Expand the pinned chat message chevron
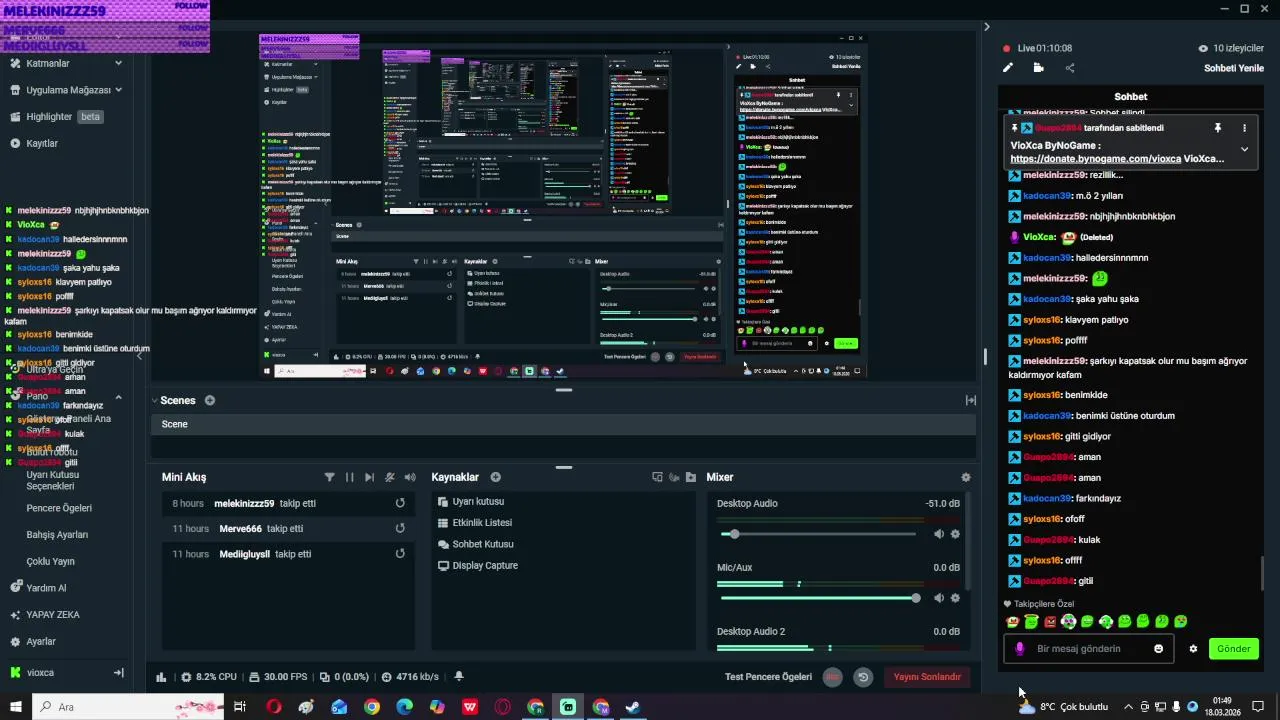The image size is (1280, 720). click(x=1244, y=149)
